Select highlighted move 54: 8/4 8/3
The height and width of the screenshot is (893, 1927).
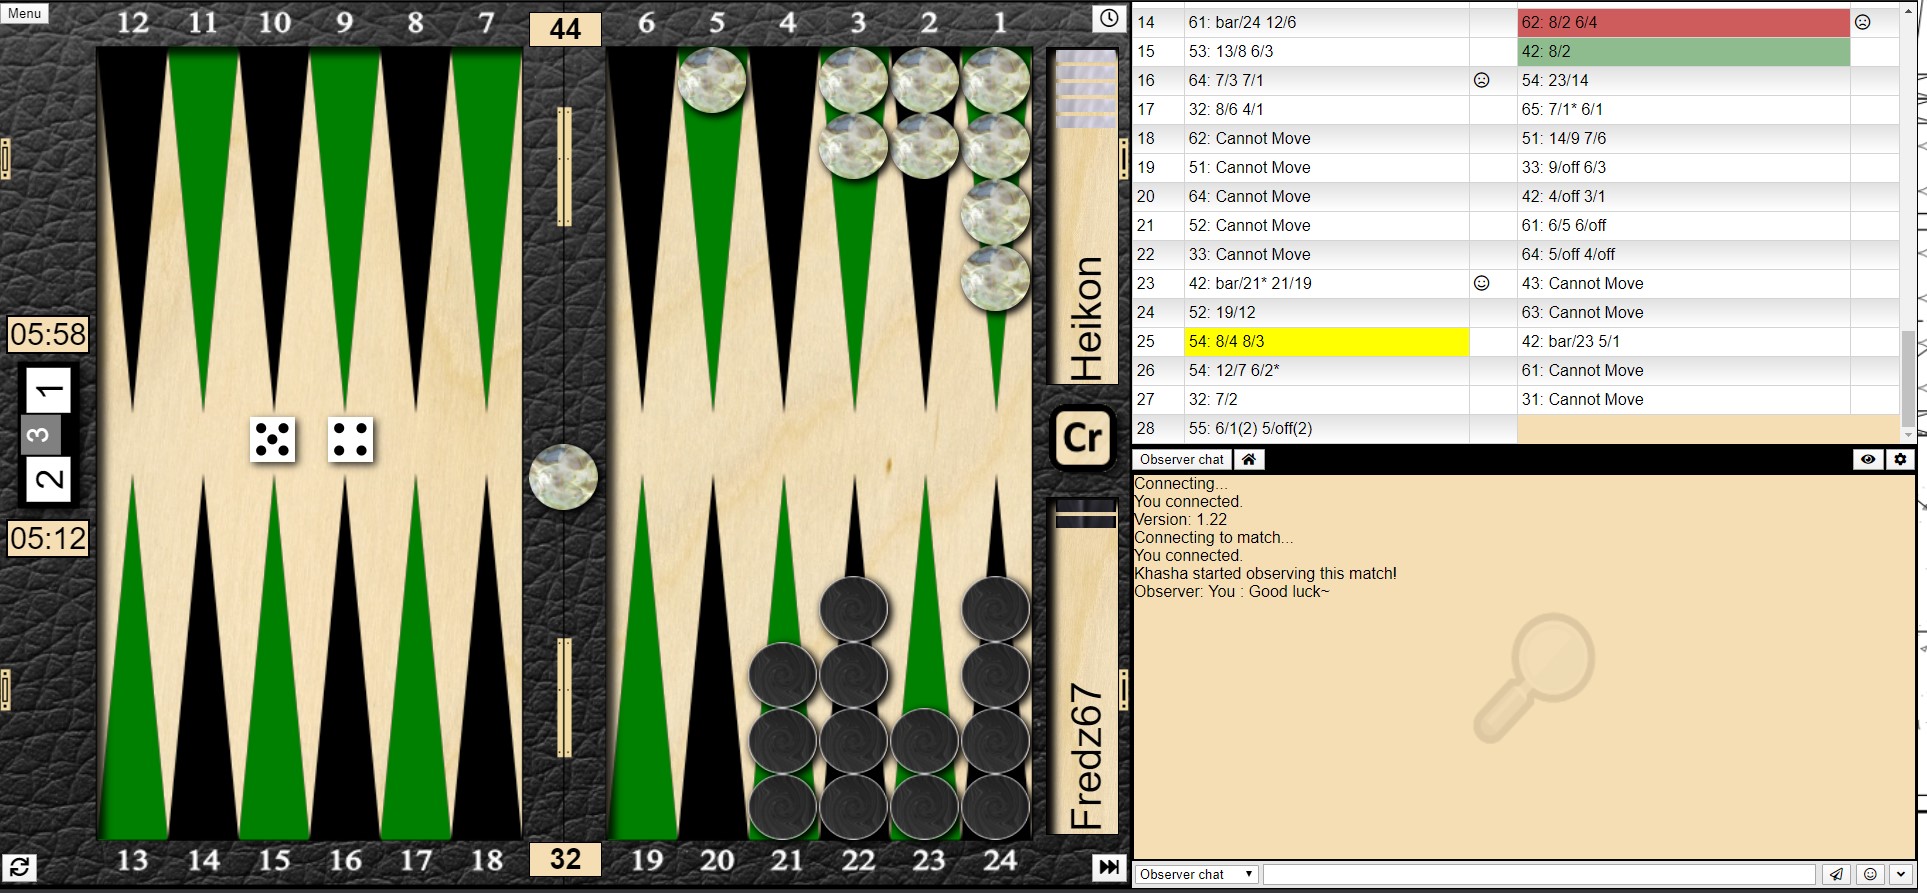[x=1325, y=341]
